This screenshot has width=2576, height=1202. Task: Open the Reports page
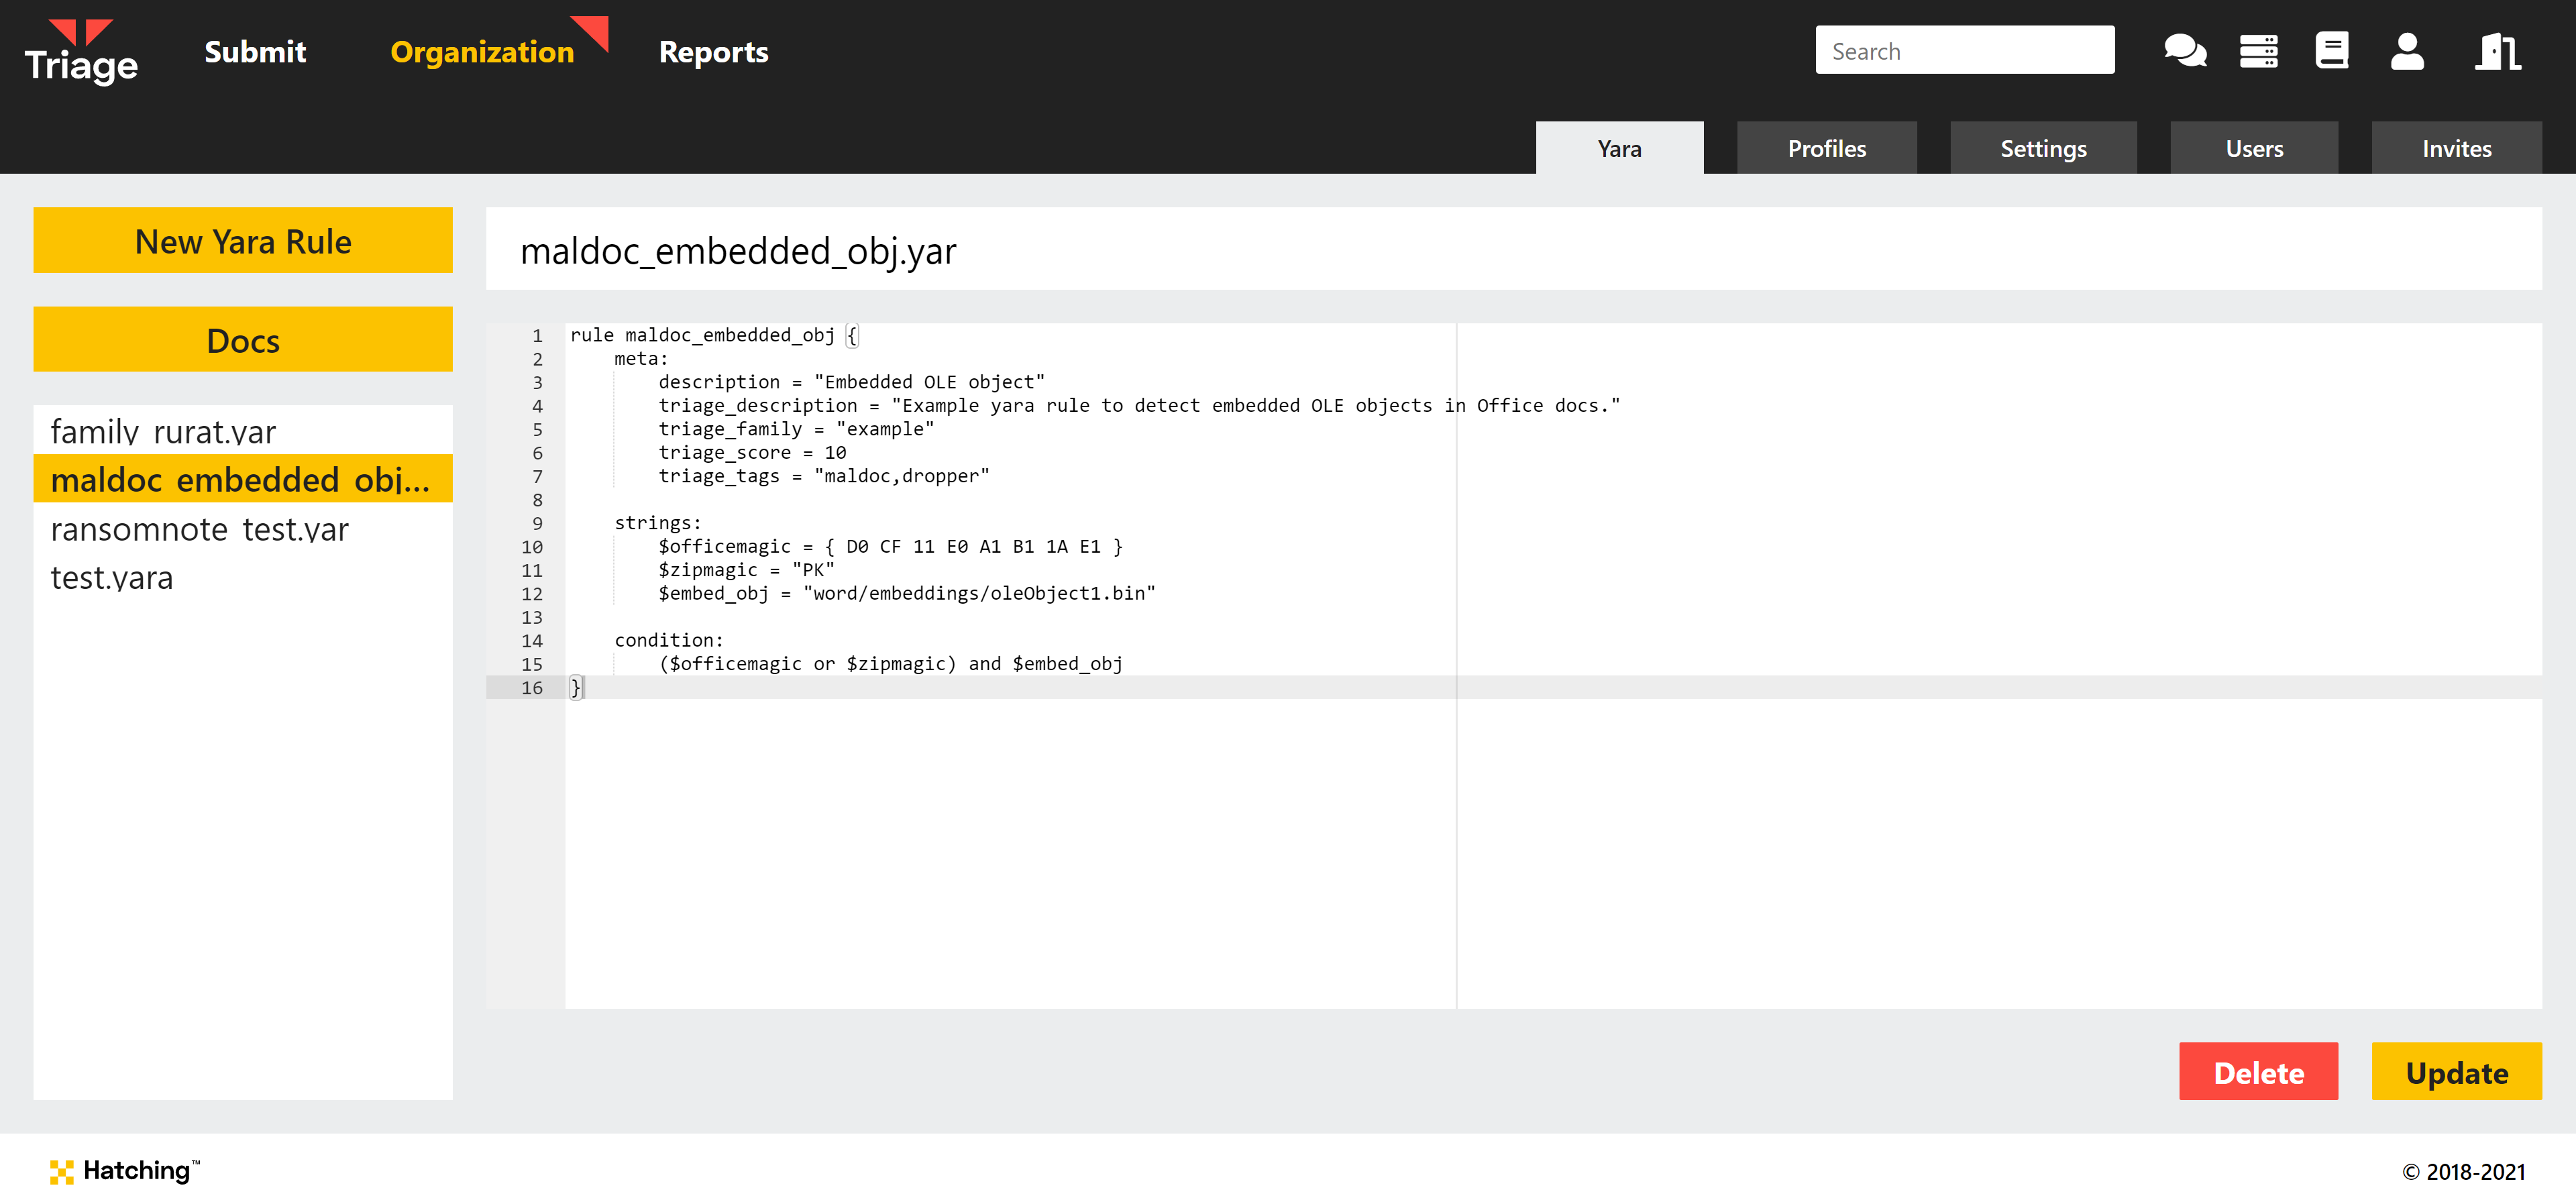point(713,52)
